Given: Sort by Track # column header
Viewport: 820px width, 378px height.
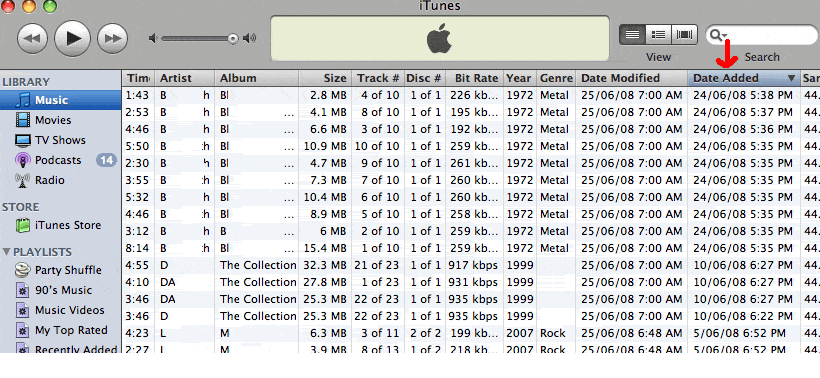Looking at the screenshot, I should point(378,78).
